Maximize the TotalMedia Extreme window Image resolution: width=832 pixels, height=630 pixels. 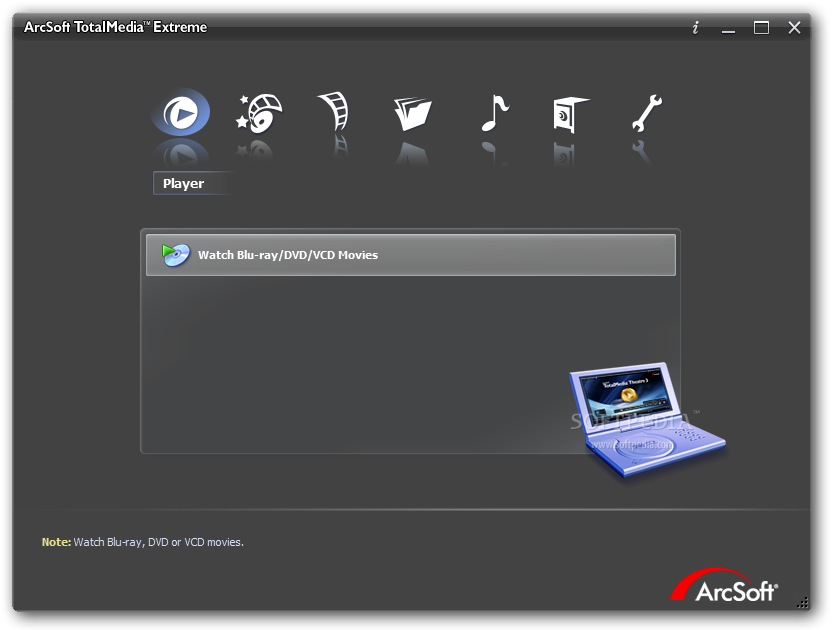[761, 28]
